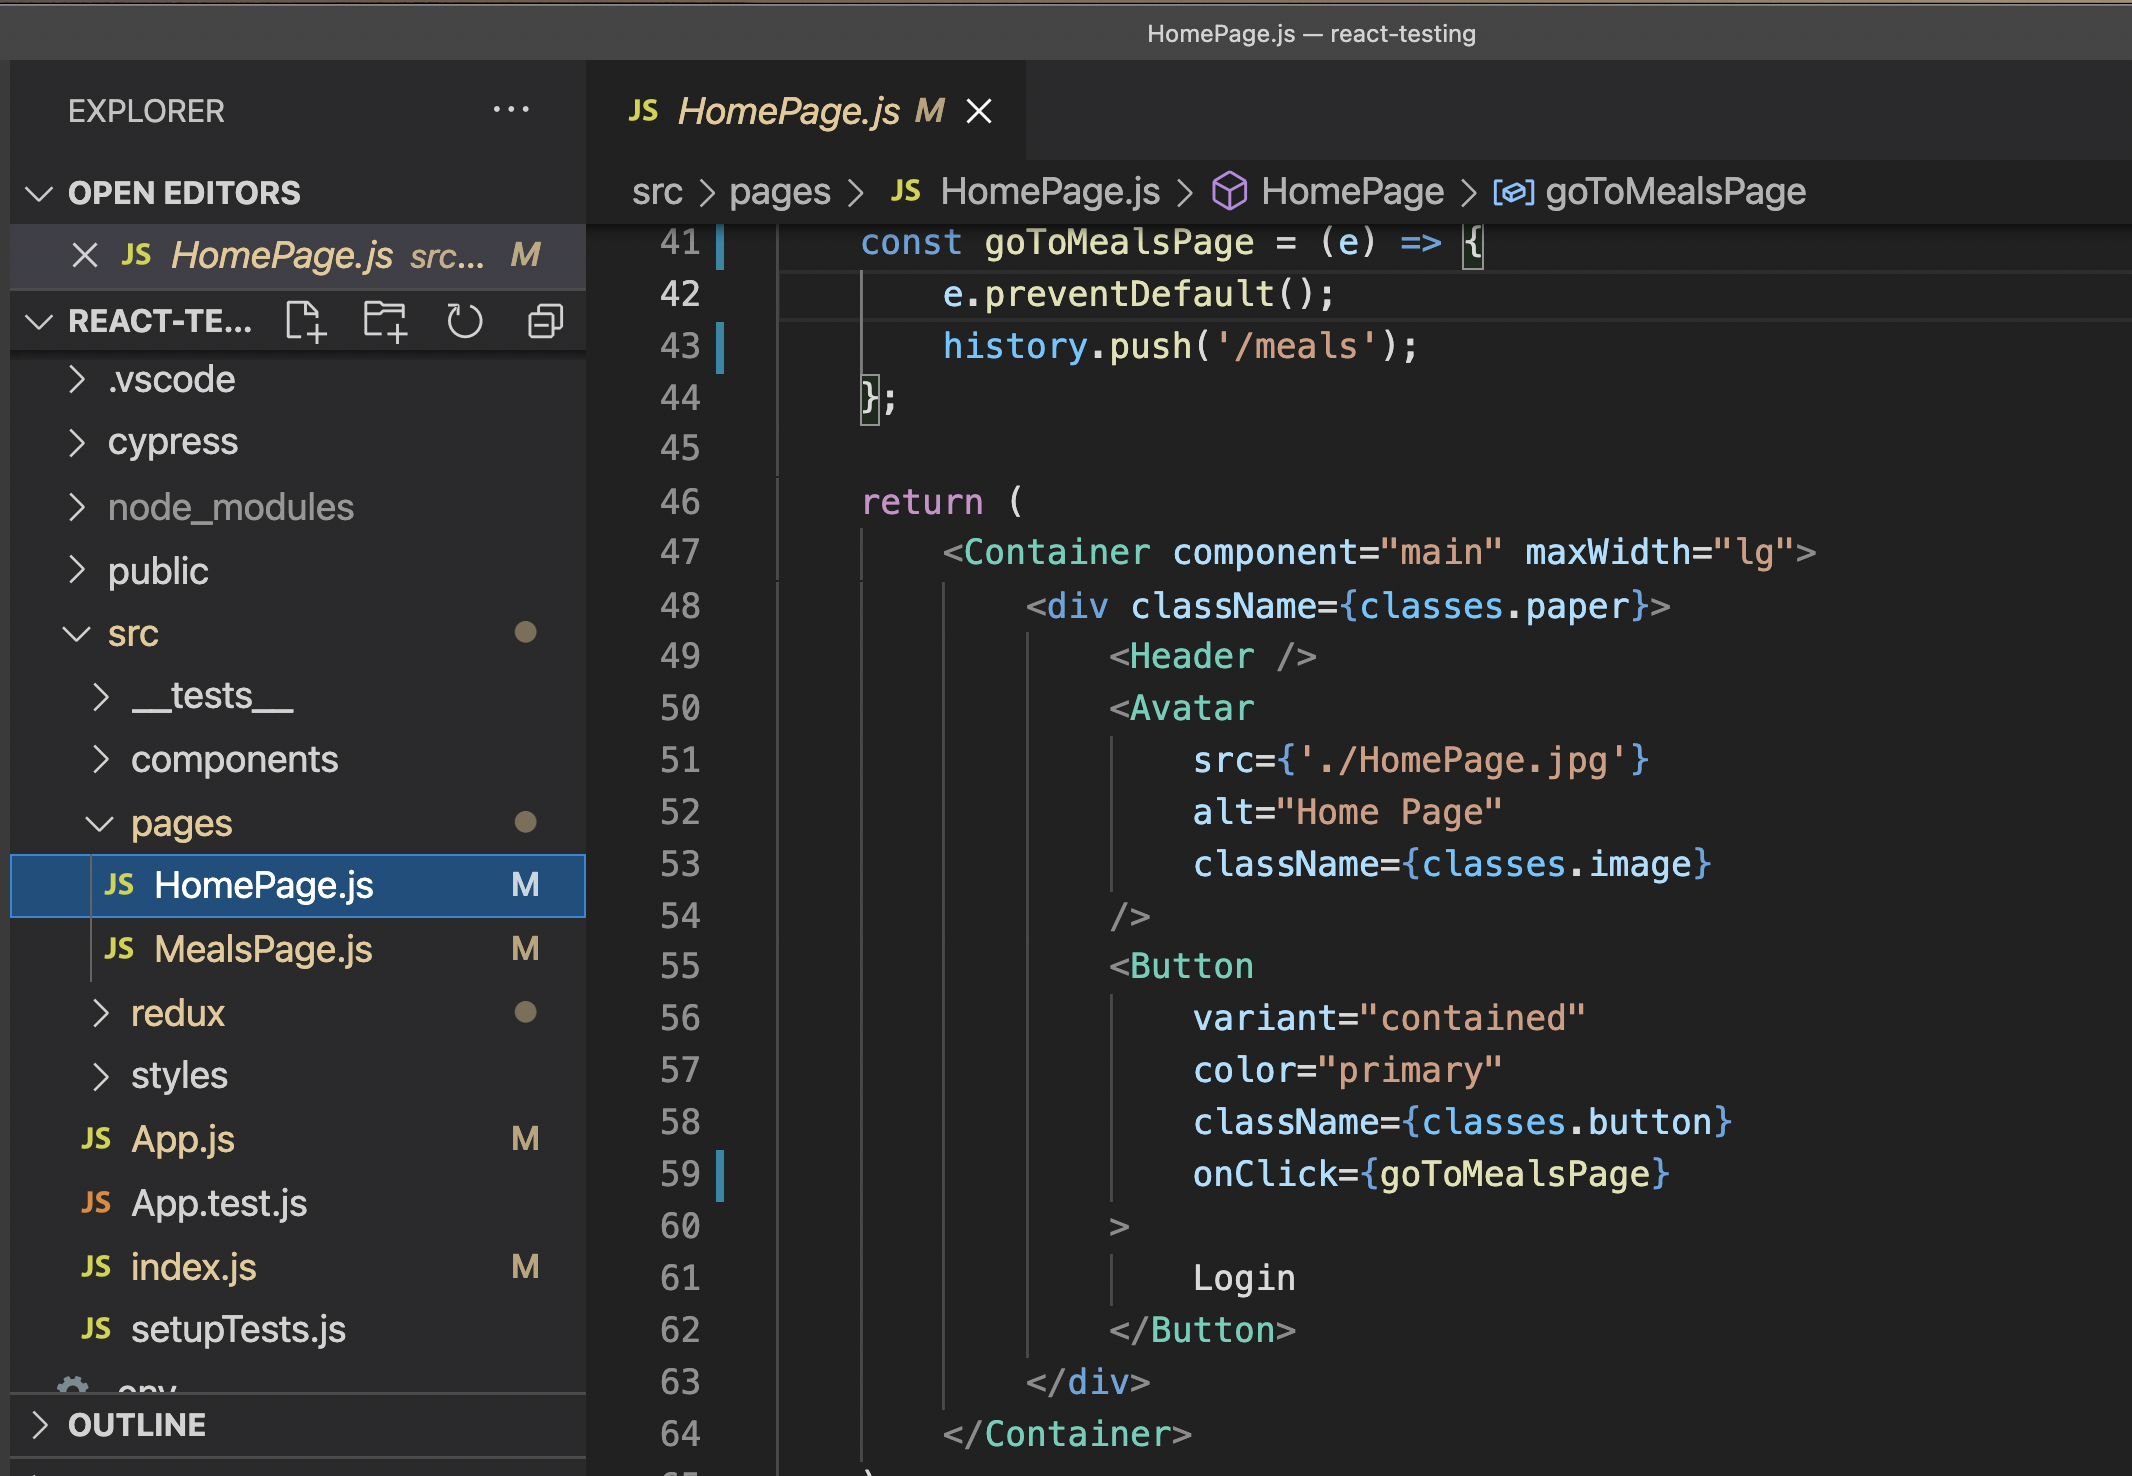
Task: Place cursor on history.push('/meals') line
Action: [1180, 346]
